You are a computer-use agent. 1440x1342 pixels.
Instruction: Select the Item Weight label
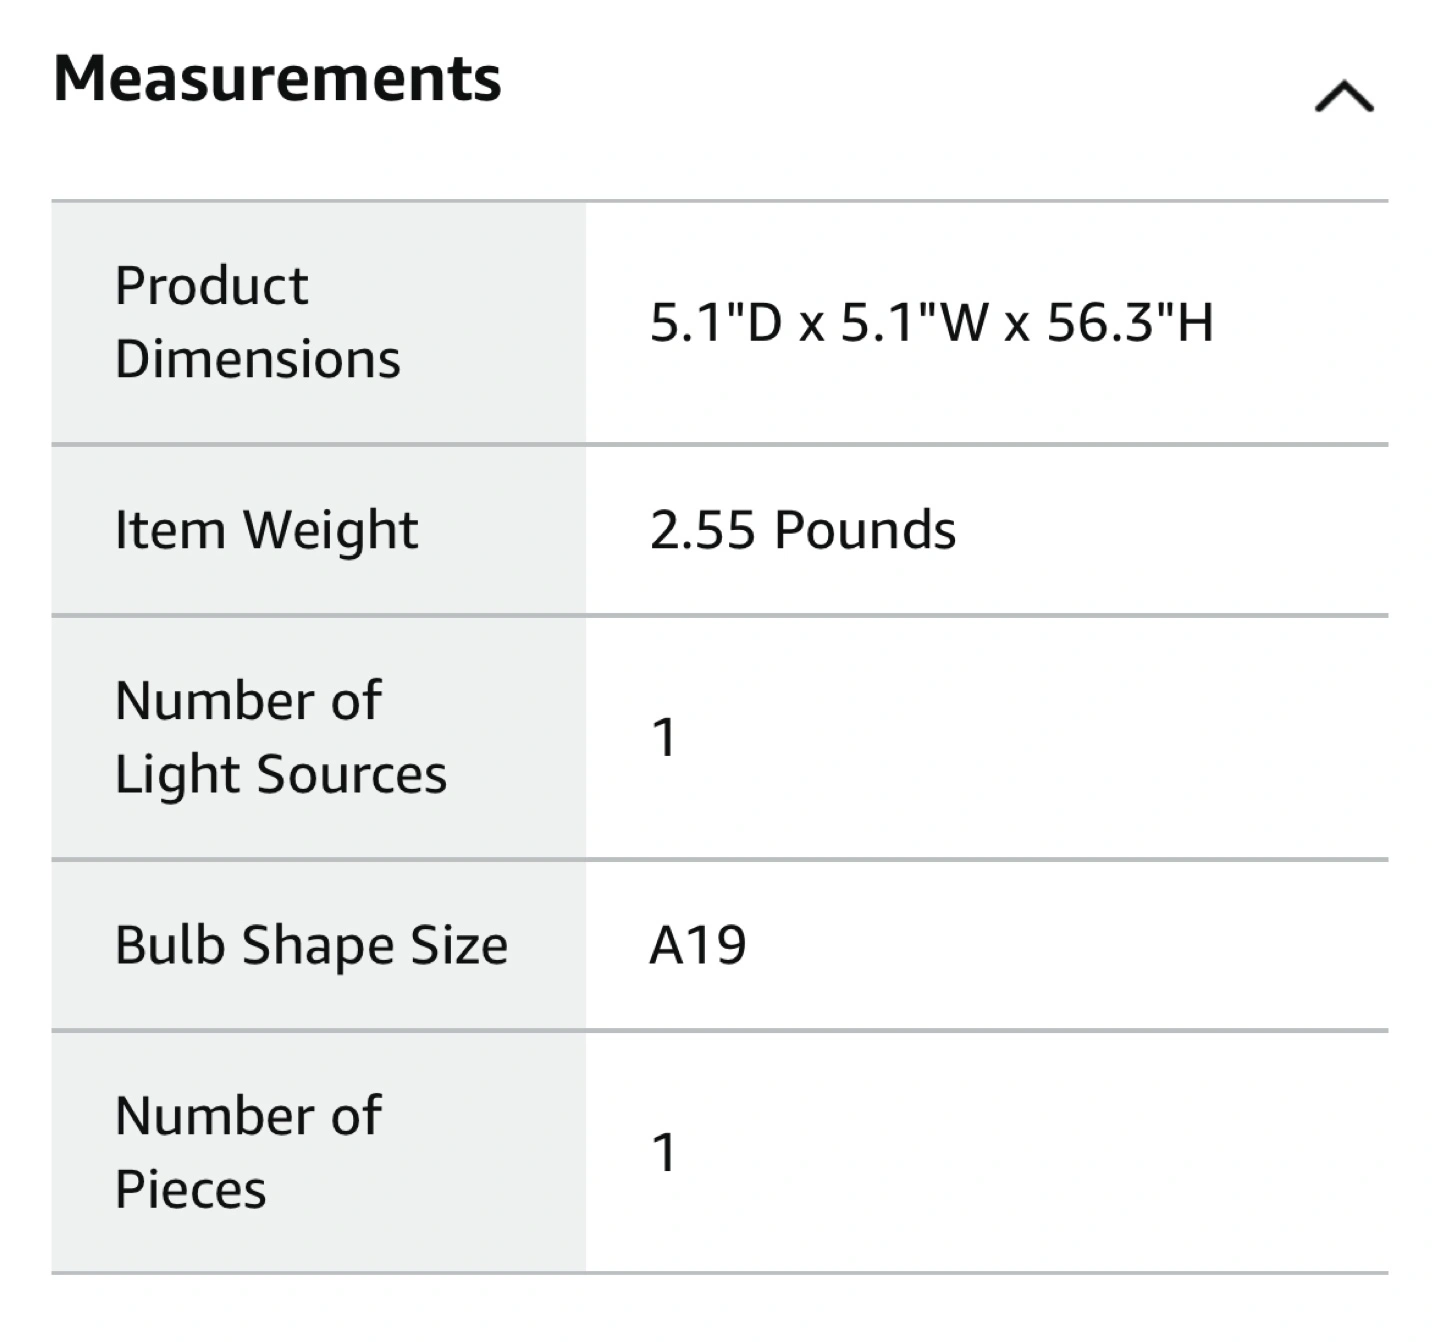pos(266,530)
